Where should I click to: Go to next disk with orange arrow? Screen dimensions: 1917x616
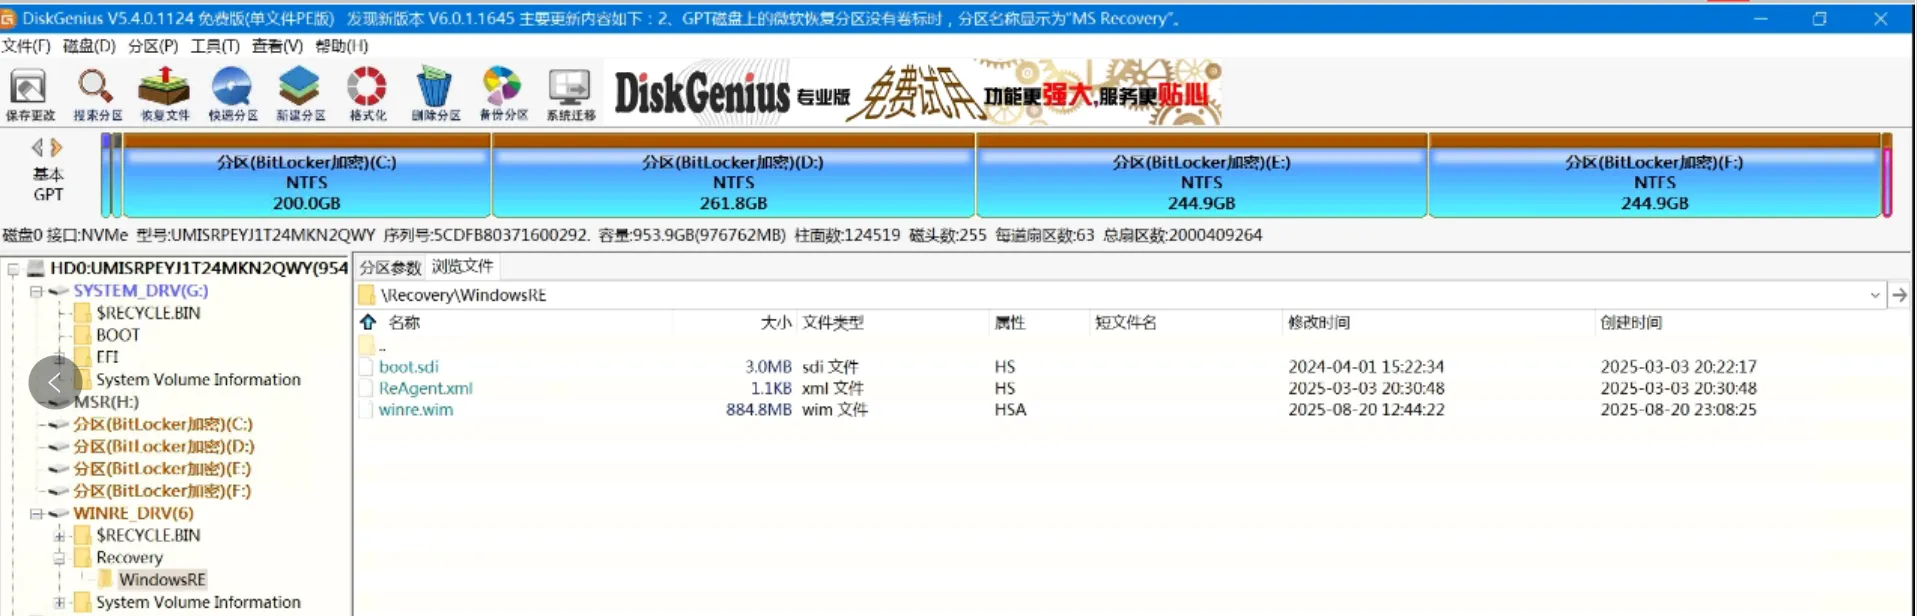tap(57, 148)
